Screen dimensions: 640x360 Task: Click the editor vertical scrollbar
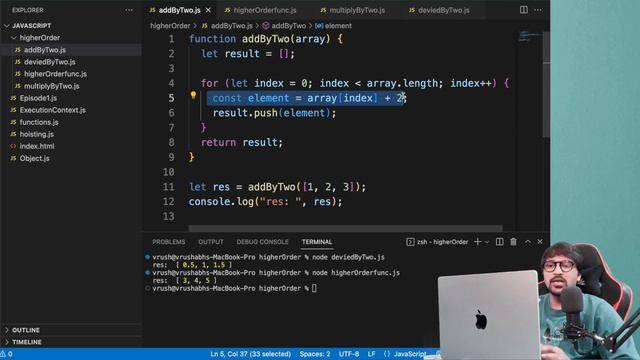pos(546,84)
